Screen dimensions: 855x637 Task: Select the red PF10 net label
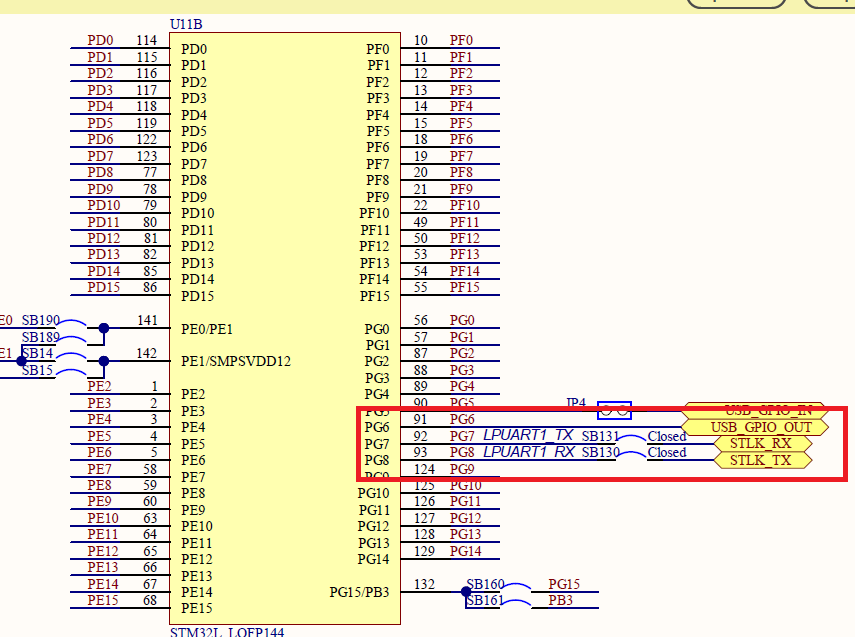(x=465, y=206)
